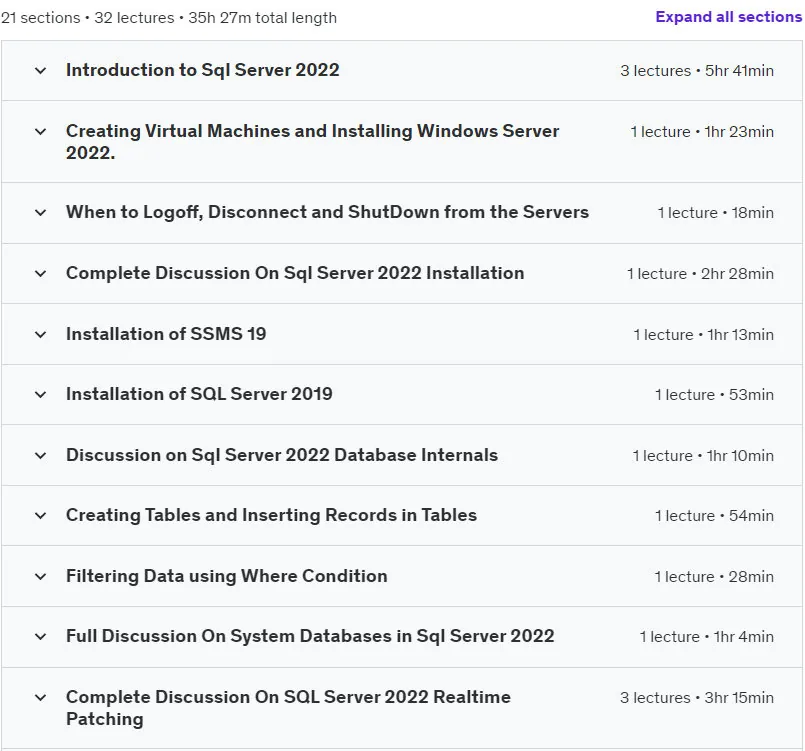Click the 1 lecture • 1hr 4min label
Screen dimensions: 805x751
tap(706, 637)
